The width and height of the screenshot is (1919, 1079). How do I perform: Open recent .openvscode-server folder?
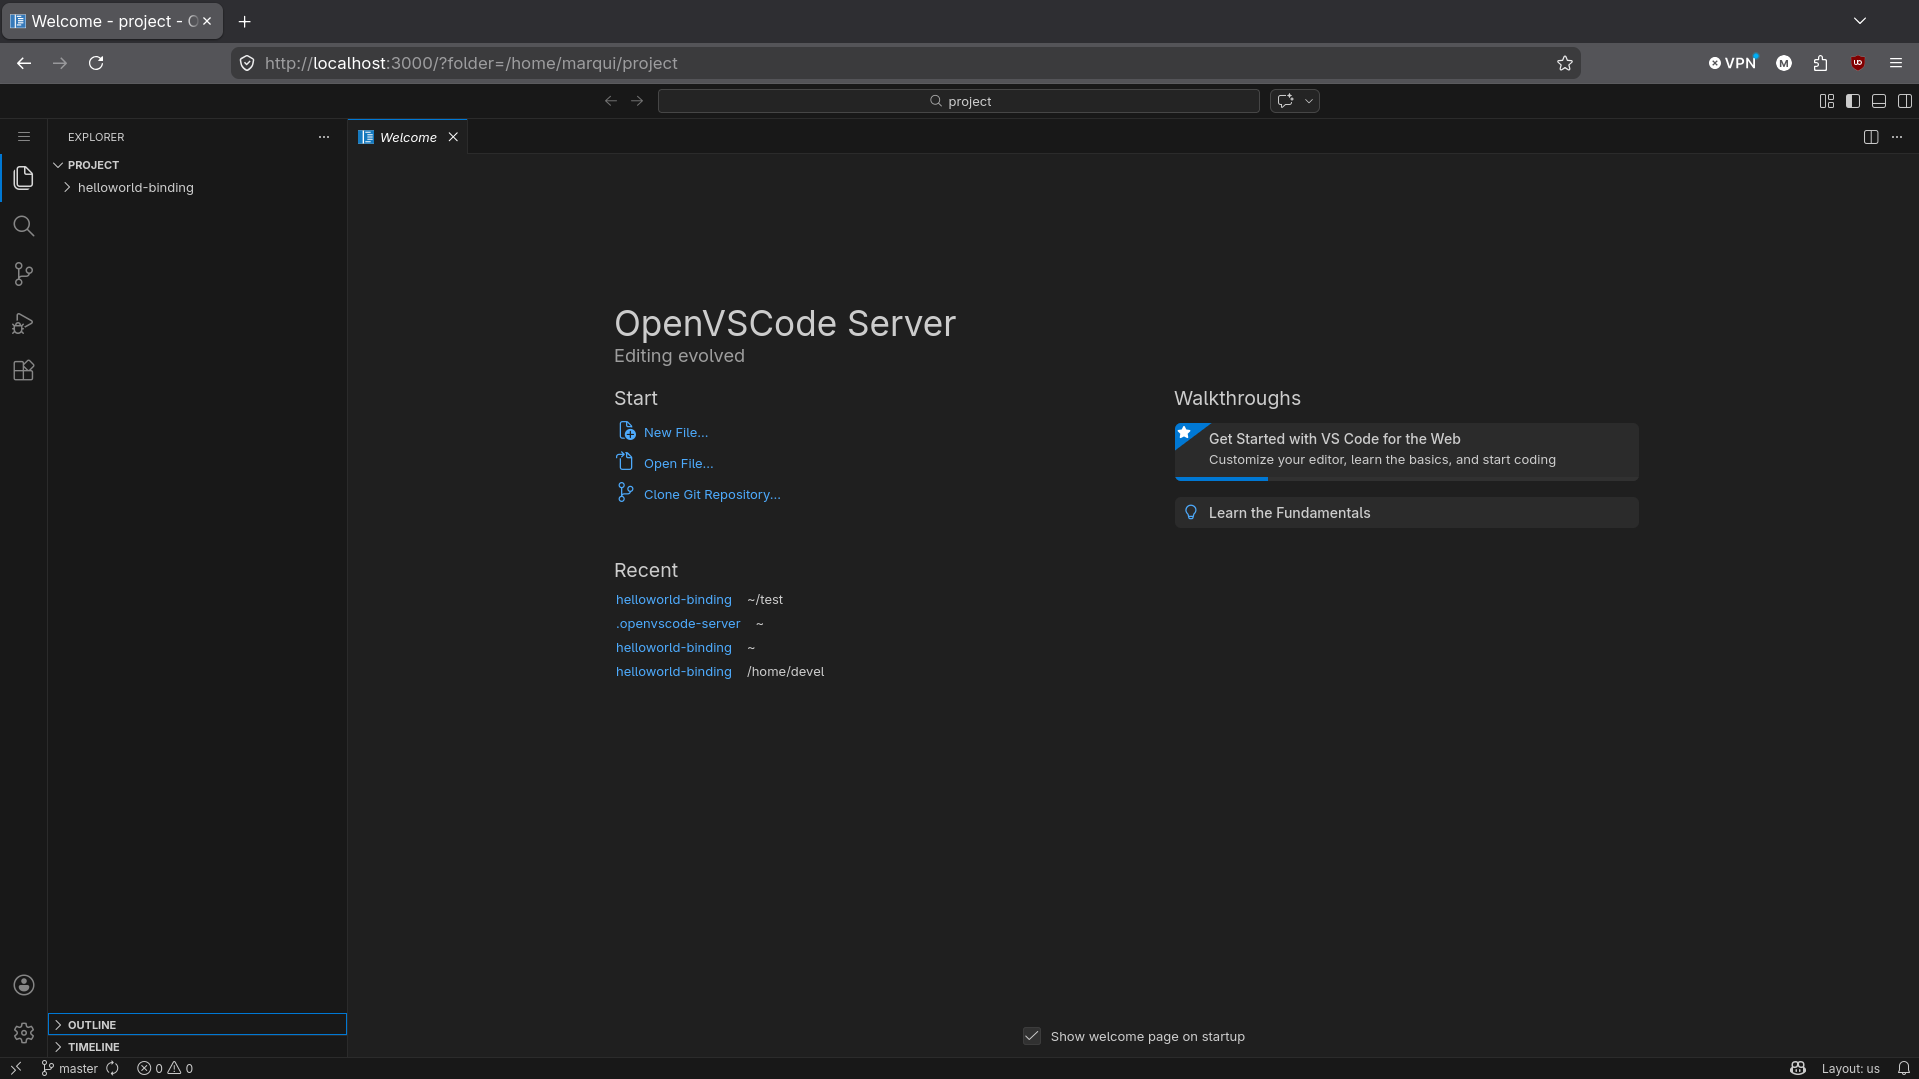coord(678,624)
